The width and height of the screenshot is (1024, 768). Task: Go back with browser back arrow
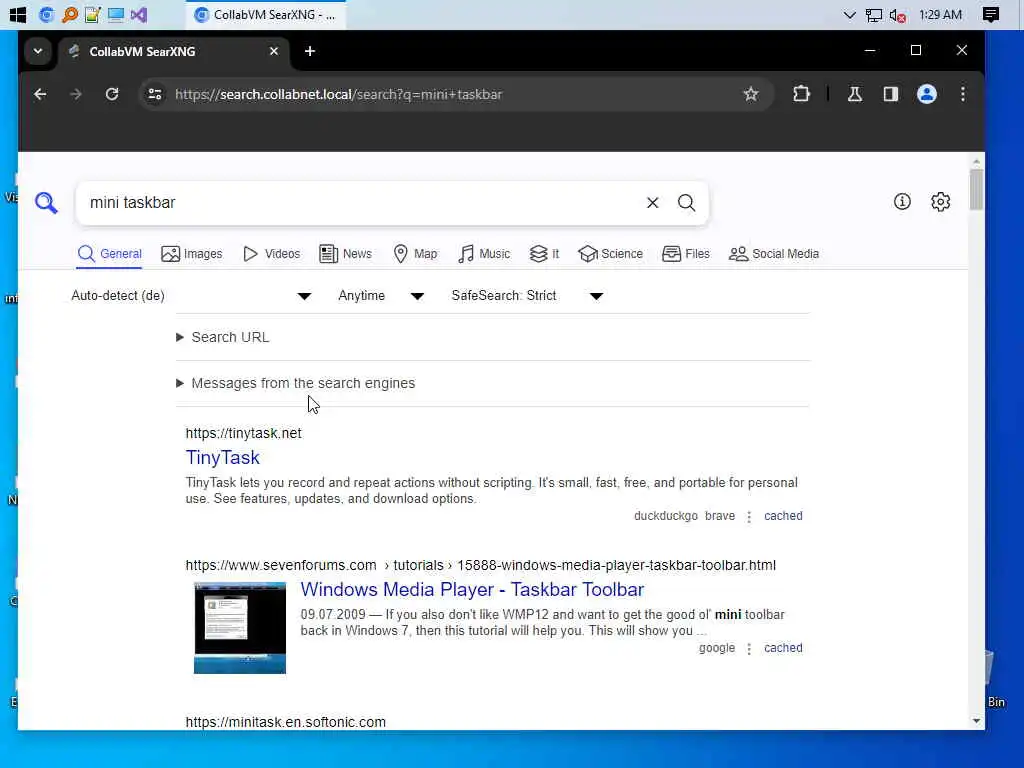click(40, 94)
